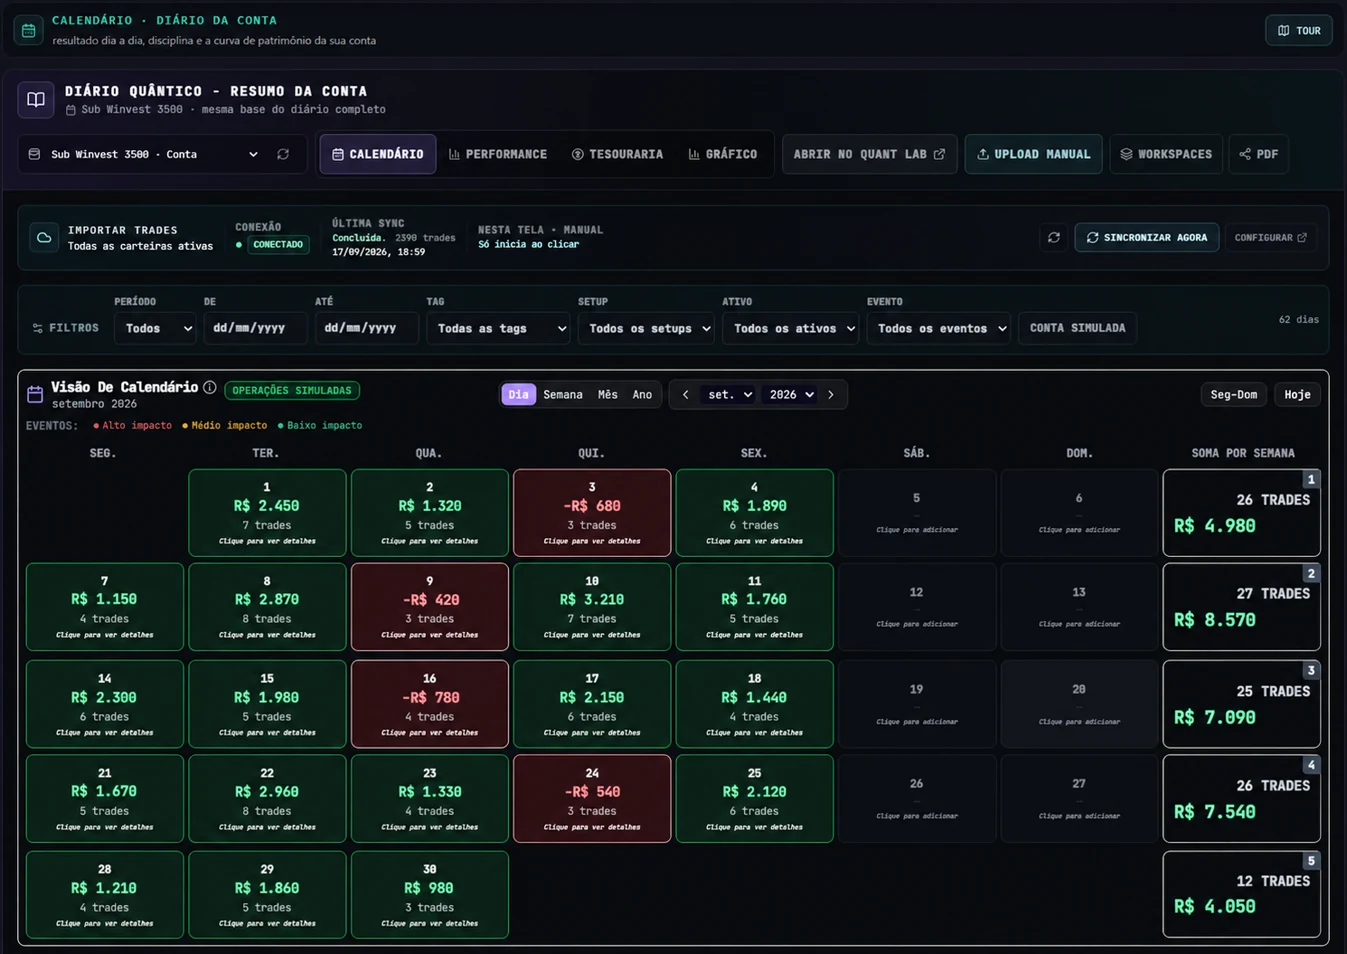The image size is (1347, 954).
Task: Refresh the account with the icon beside Sub Winvest 3500
Action: (x=283, y=154)
